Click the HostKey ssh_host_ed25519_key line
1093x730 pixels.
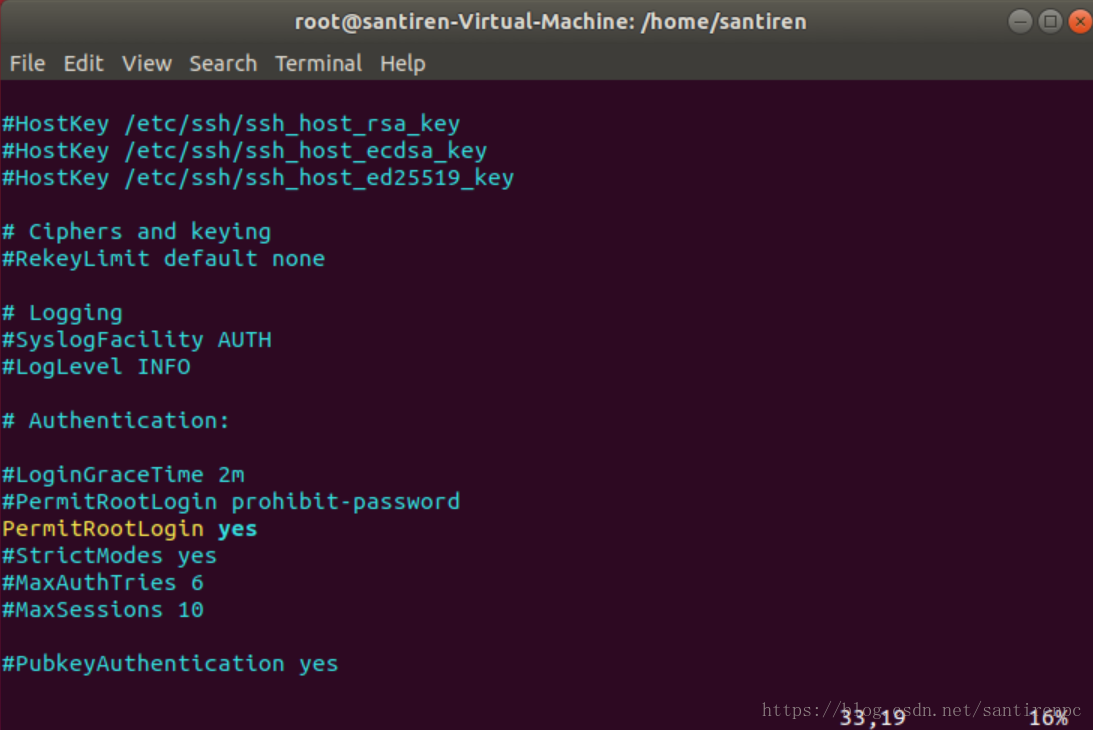point(257,177)
